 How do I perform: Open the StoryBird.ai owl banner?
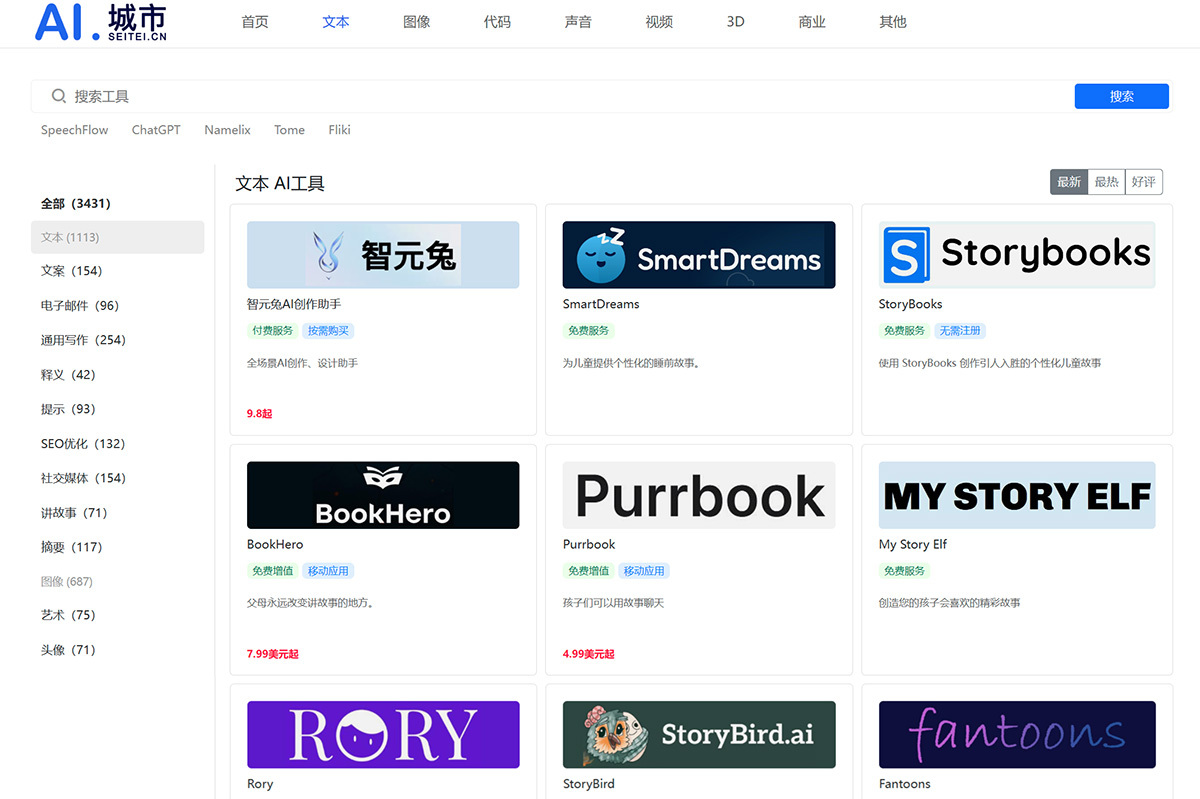(x=699, y=735)
